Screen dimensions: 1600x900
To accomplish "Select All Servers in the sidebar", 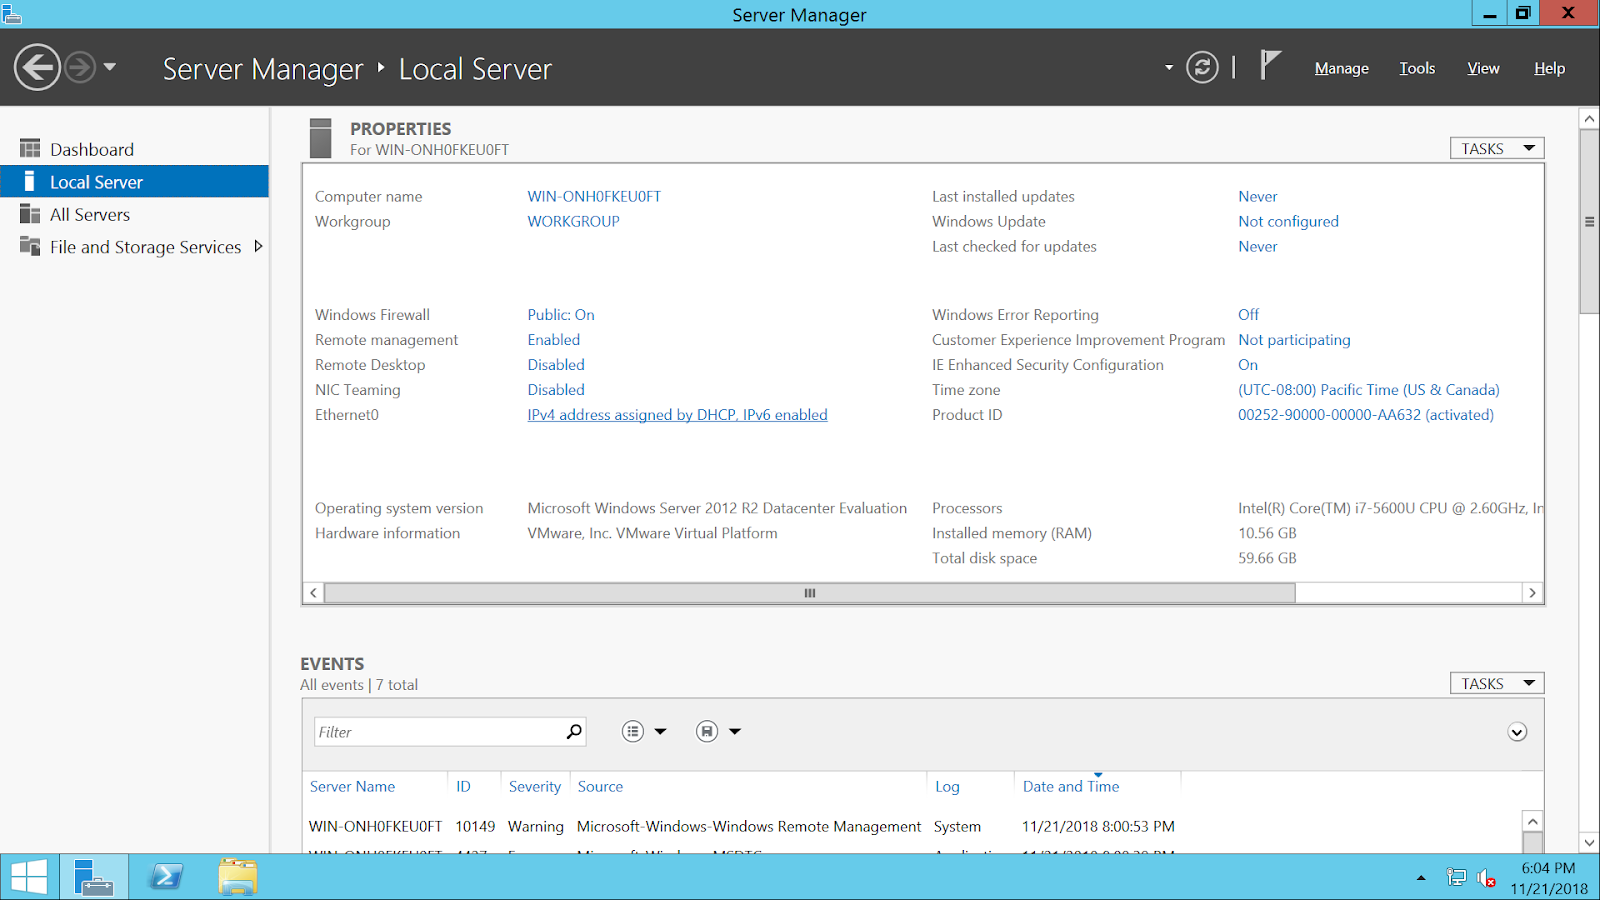I will pyautogui.click(x=90, y=214).
